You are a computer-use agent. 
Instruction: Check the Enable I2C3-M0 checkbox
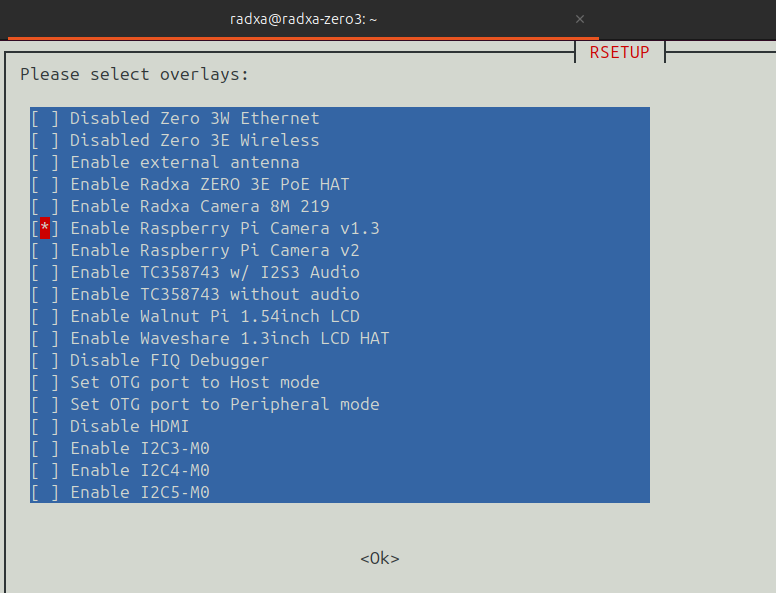45,448
